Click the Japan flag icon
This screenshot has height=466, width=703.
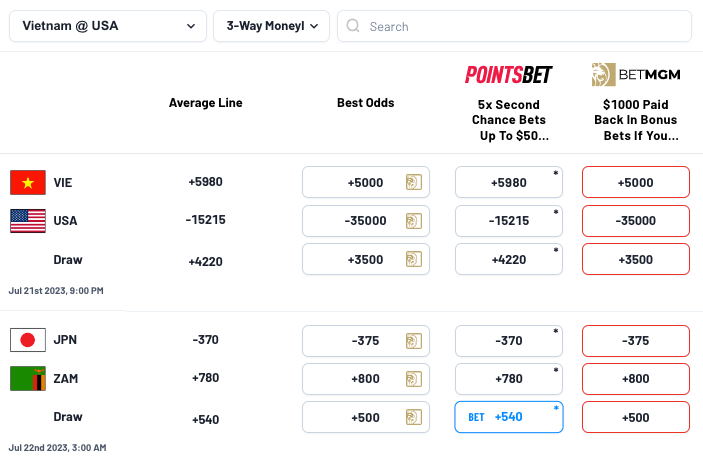pyautogui.click(x=28, y=340)
